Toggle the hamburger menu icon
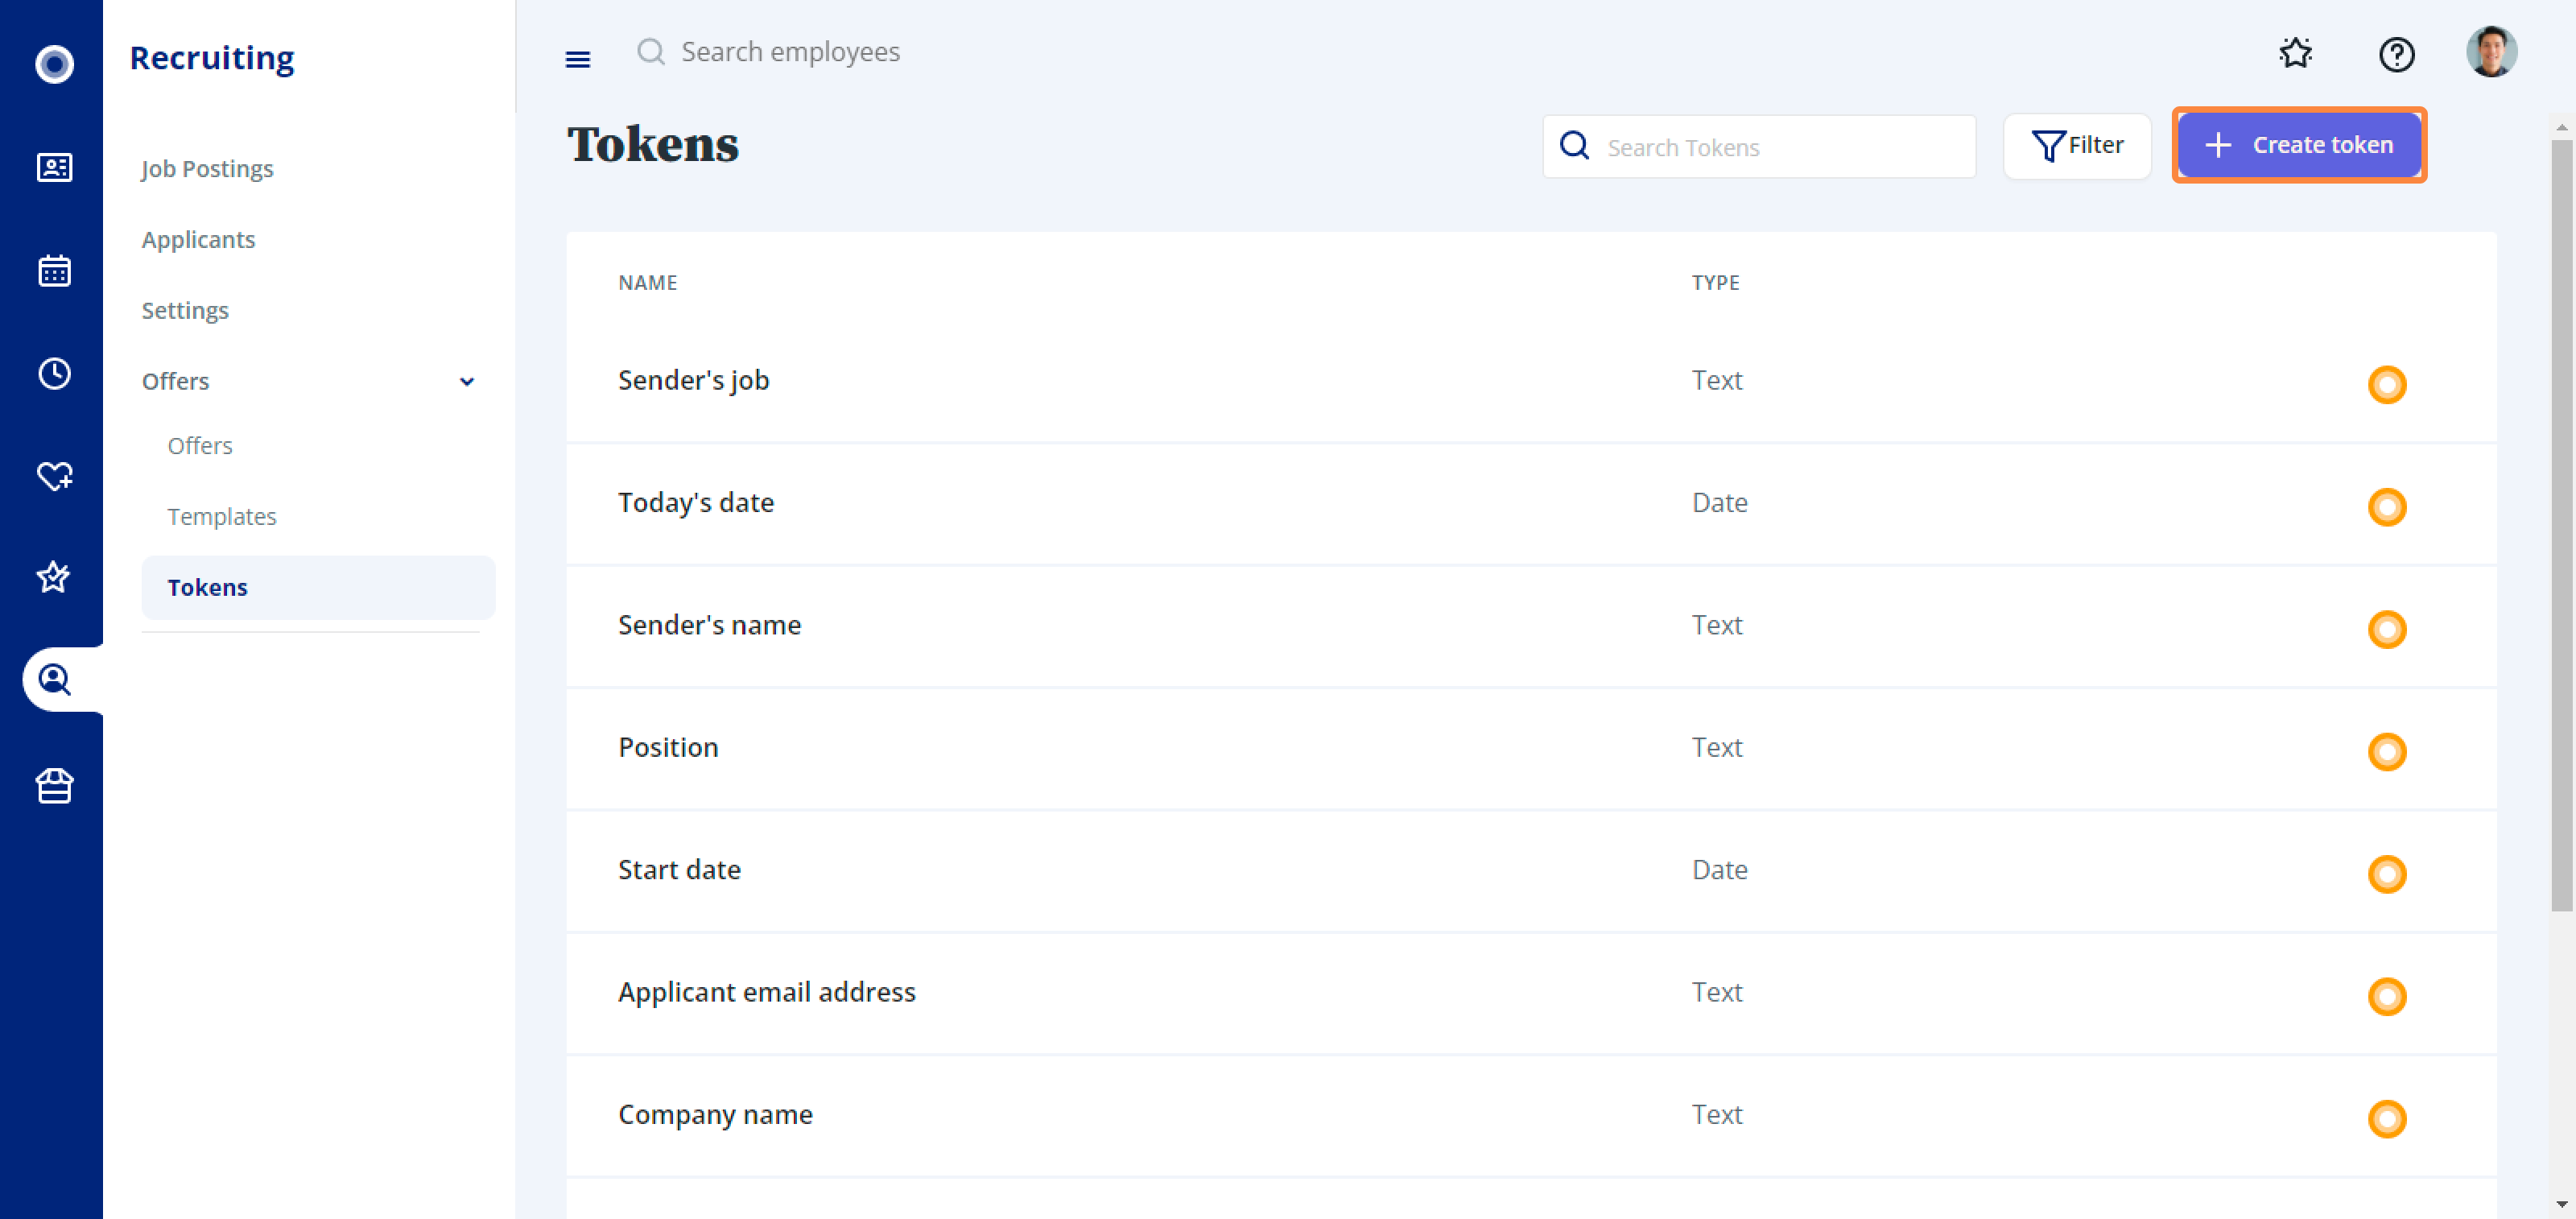Screen dimensions: 2576x1219 [578, 59]
